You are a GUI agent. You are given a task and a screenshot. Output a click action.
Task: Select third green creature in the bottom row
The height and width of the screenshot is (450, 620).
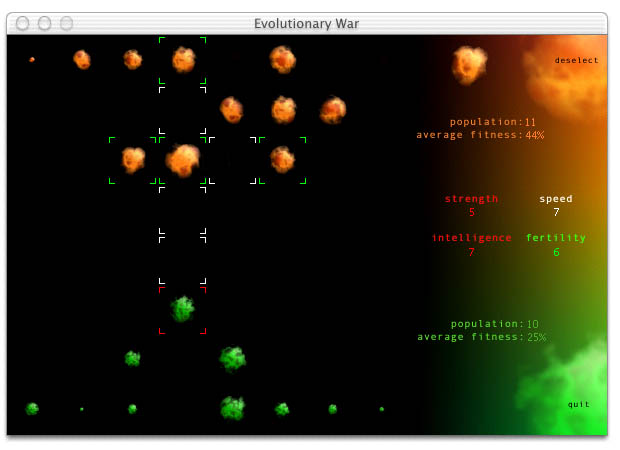click(x=132, y=408)
